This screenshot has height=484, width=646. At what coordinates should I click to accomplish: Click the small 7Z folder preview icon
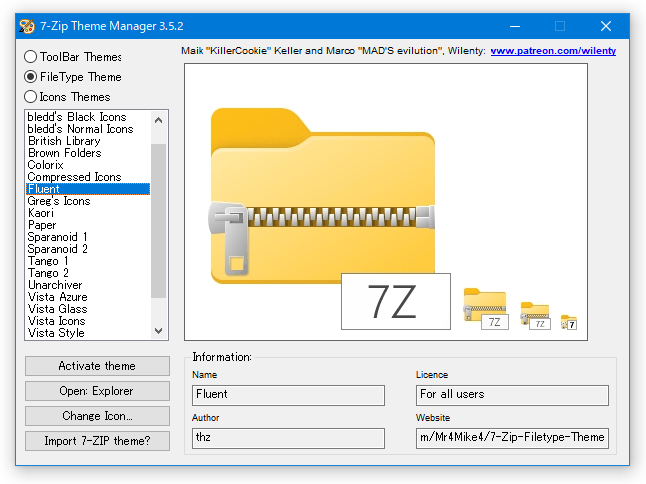535,316
